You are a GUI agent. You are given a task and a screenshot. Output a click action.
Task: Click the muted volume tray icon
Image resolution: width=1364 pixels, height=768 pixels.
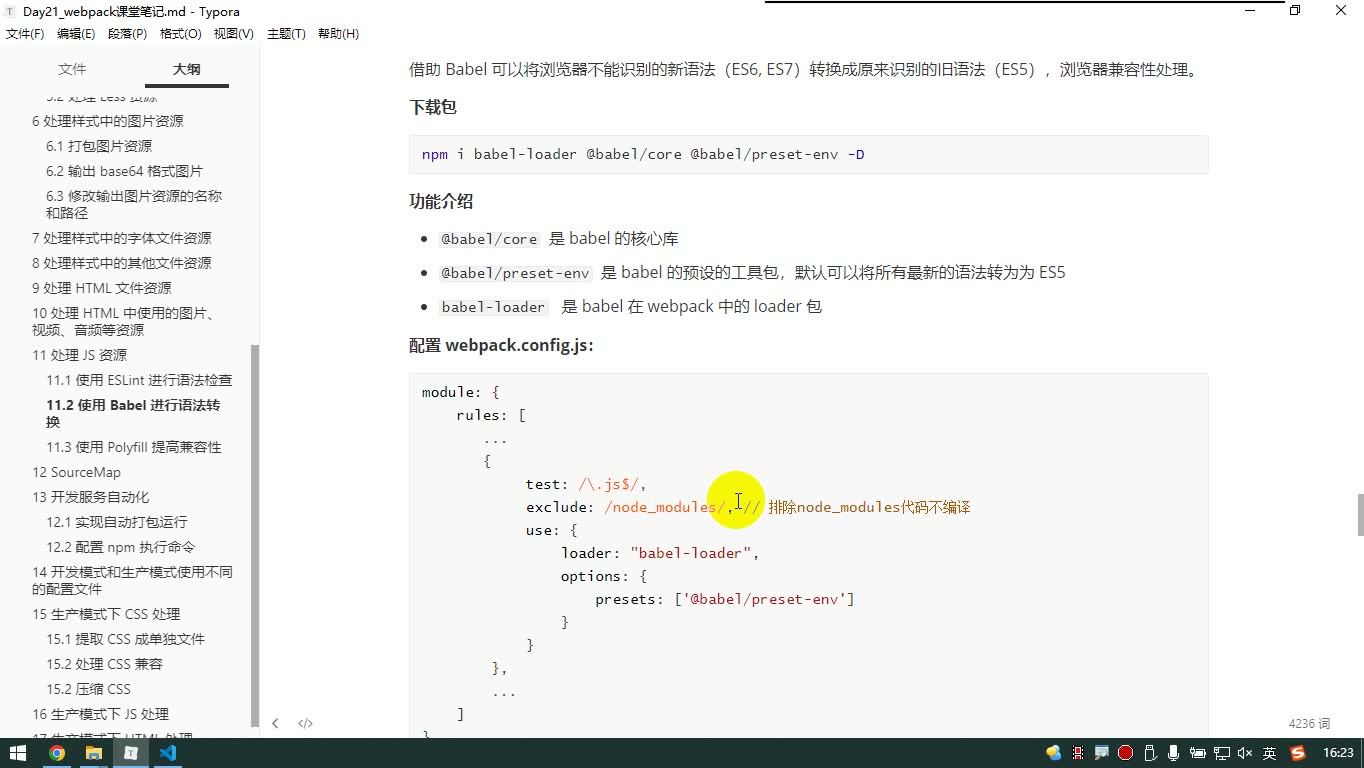(x=1245, y=753)
